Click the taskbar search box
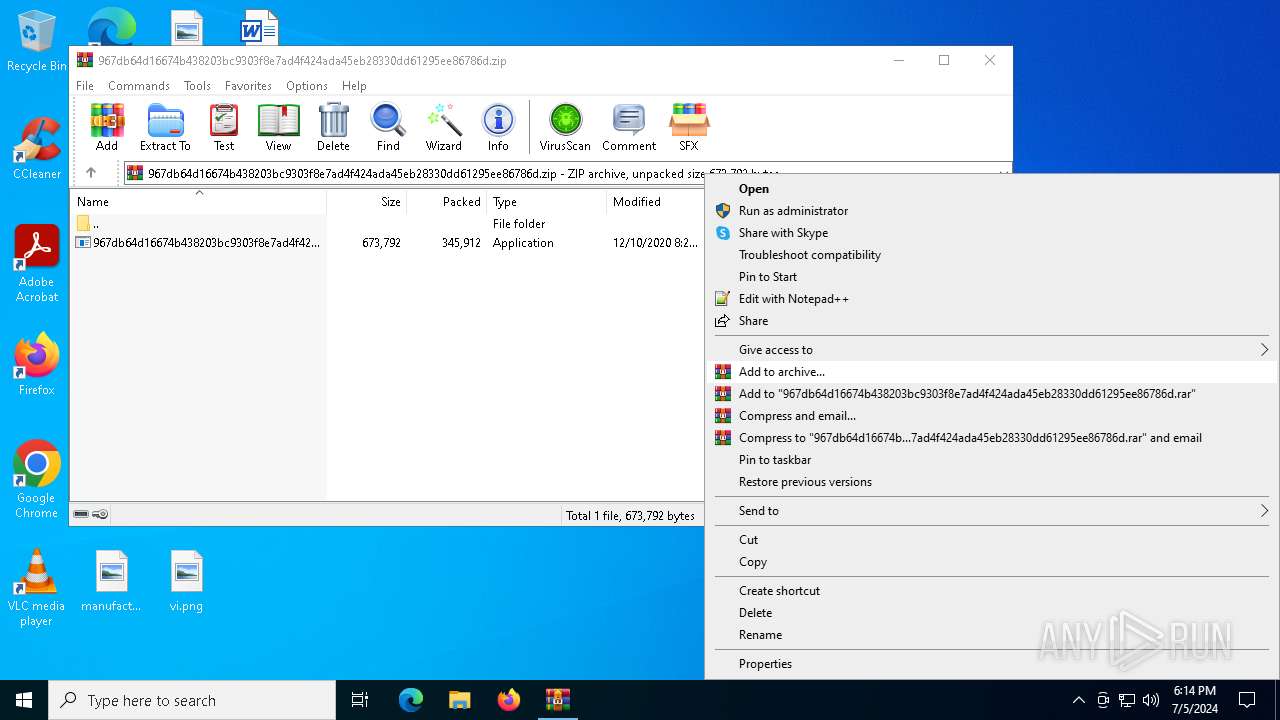 192,700
